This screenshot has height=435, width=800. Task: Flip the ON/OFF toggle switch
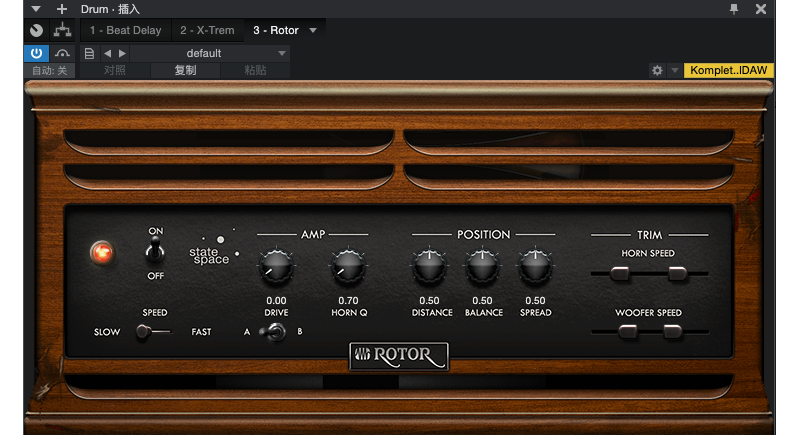click(155, 250)
